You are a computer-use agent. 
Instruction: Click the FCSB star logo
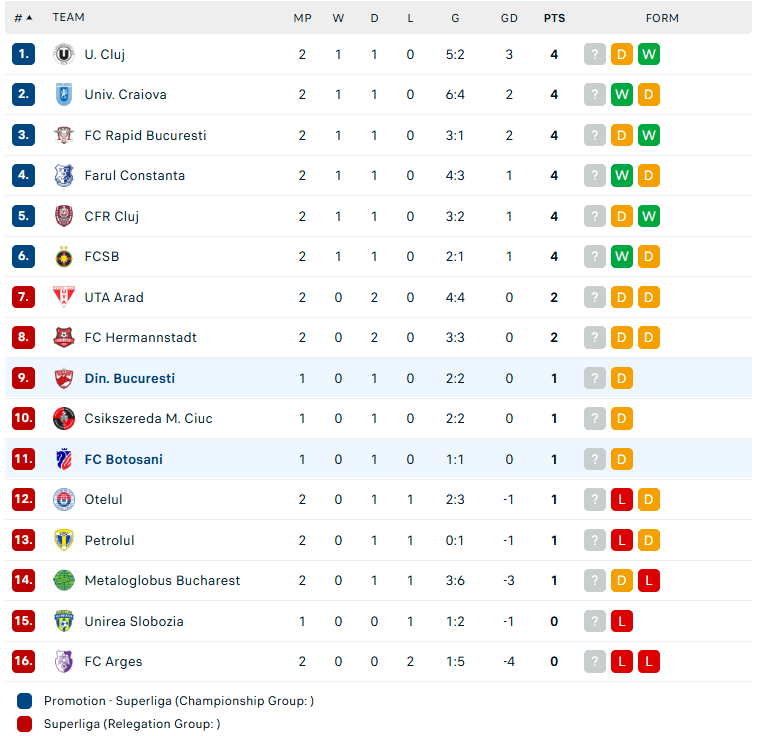(x=63, y=257)
